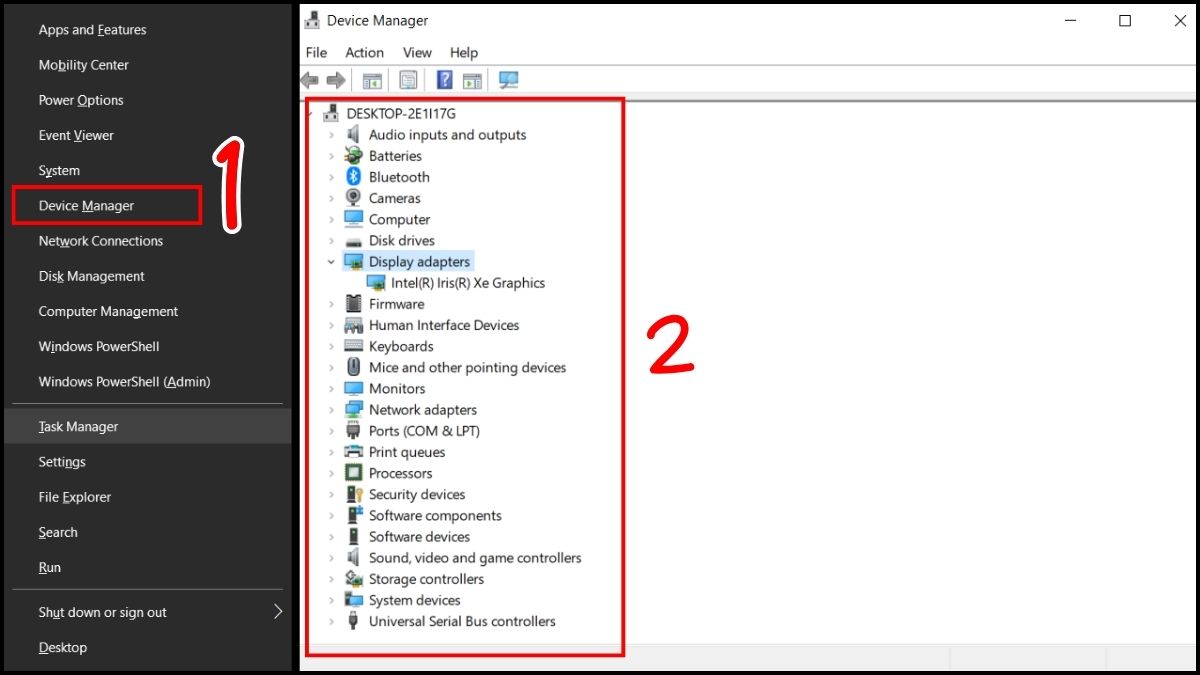This screenshot has height=675, width=1200.
Task: Toggle the console tree toolbar icon
Action: coord(372,80)
